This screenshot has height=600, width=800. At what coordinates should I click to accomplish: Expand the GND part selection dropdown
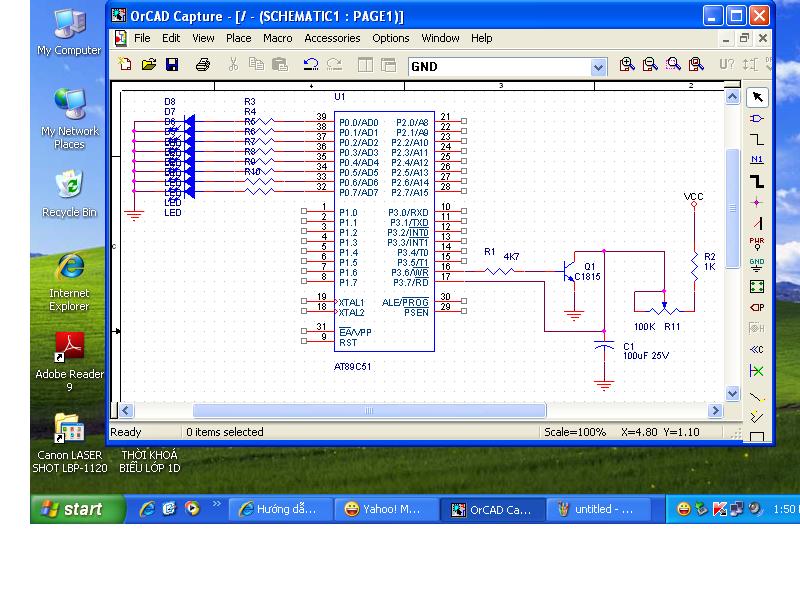click(x=599, y=67)
